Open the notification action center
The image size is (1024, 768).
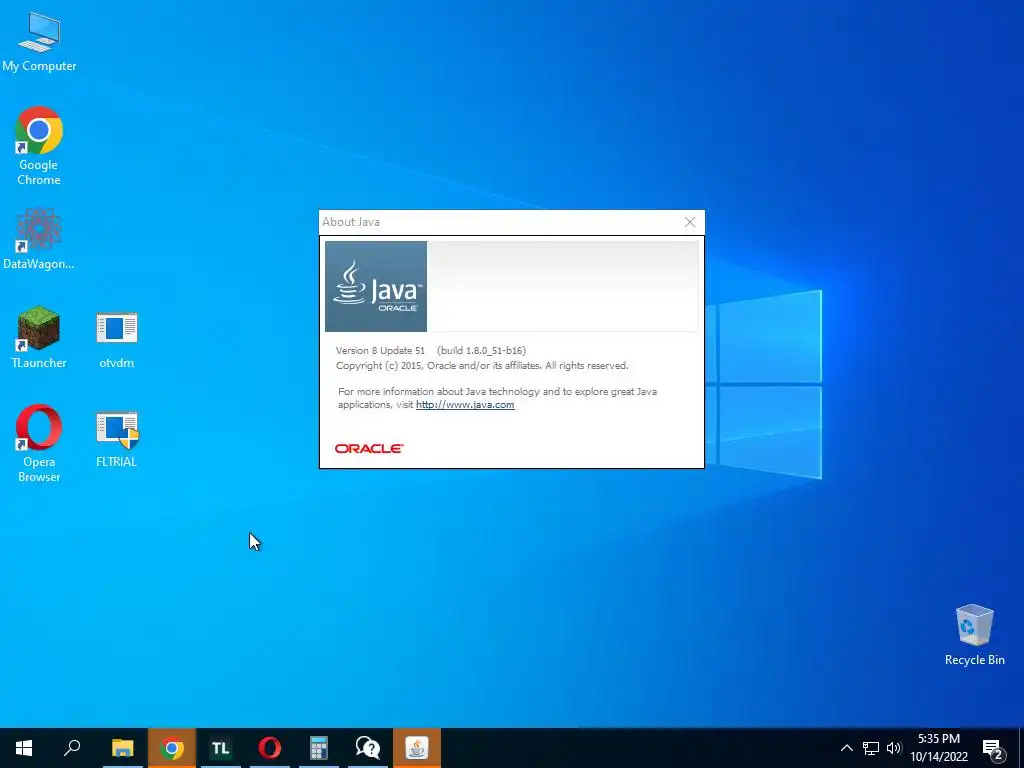tap(993, 749)
